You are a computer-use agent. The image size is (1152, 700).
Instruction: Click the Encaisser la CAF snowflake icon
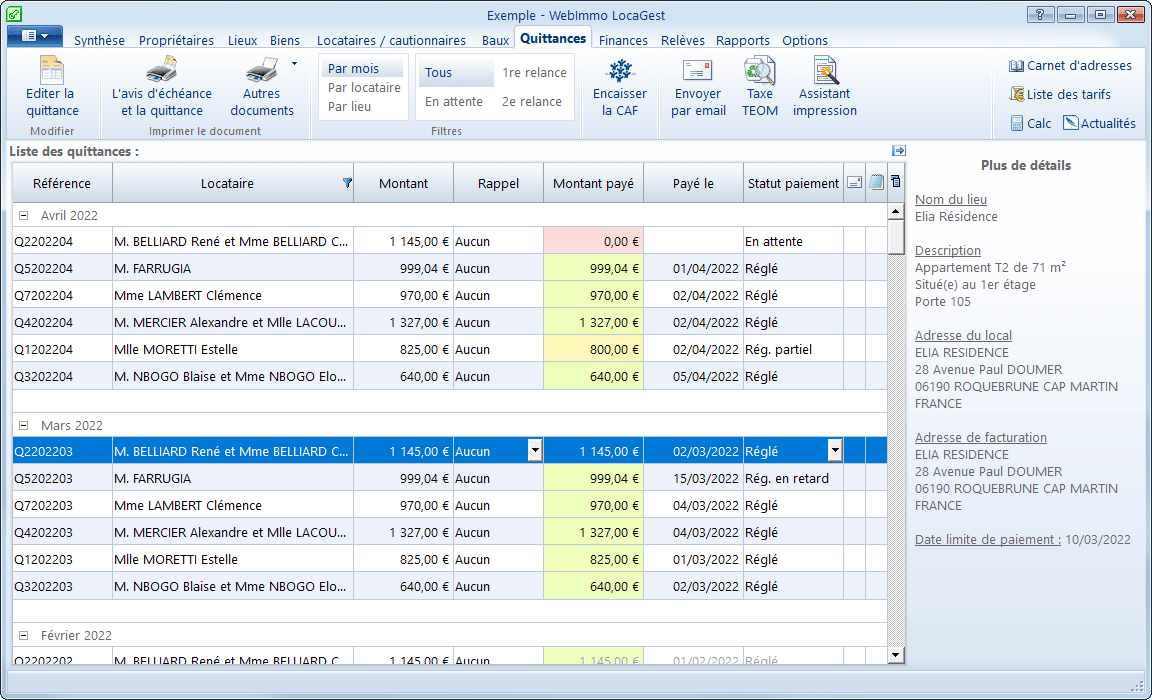coord(620,72)
